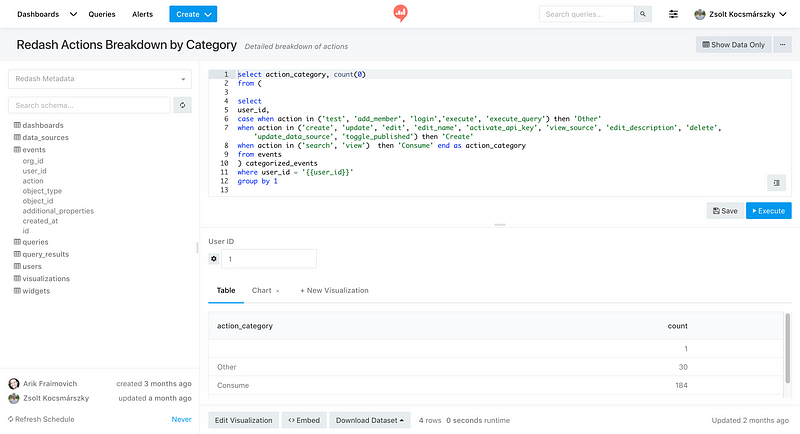
Task: Open the Alerts menu item
Action: pos(142,14)
